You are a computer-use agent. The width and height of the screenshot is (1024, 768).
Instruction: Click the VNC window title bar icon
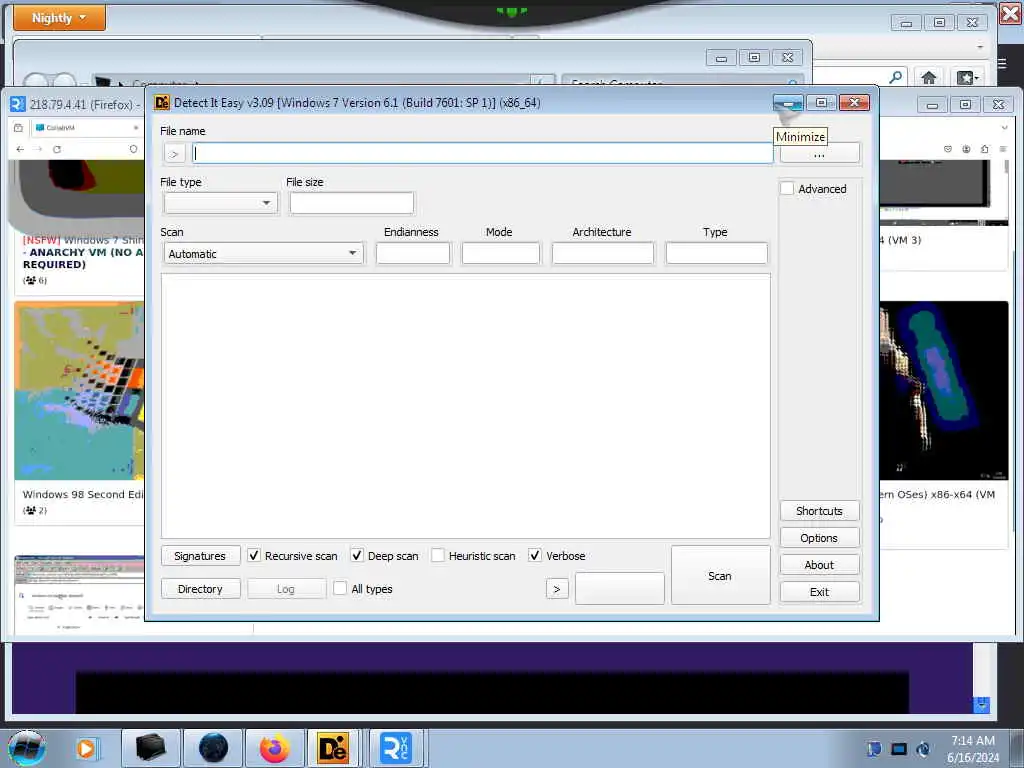click(18, 104)
